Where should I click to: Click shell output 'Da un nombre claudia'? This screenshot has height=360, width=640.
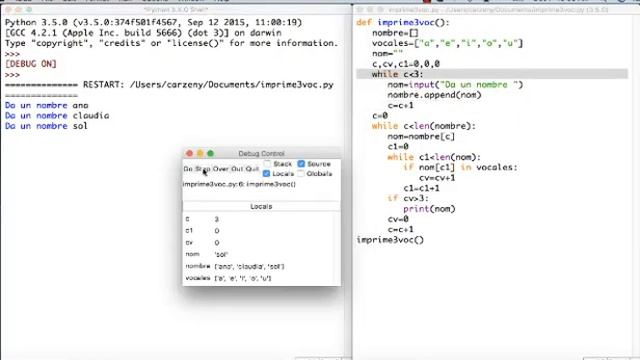point(57,116)
